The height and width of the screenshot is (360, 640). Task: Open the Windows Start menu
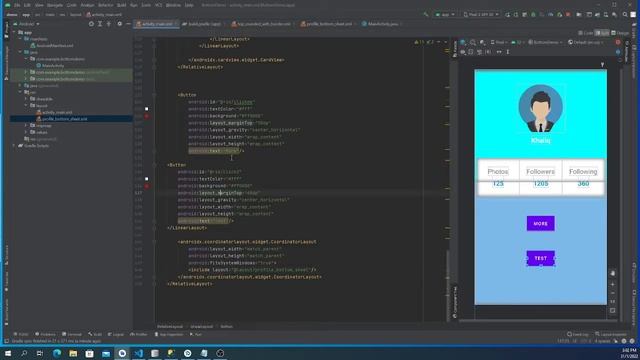[x=8, y=353]
